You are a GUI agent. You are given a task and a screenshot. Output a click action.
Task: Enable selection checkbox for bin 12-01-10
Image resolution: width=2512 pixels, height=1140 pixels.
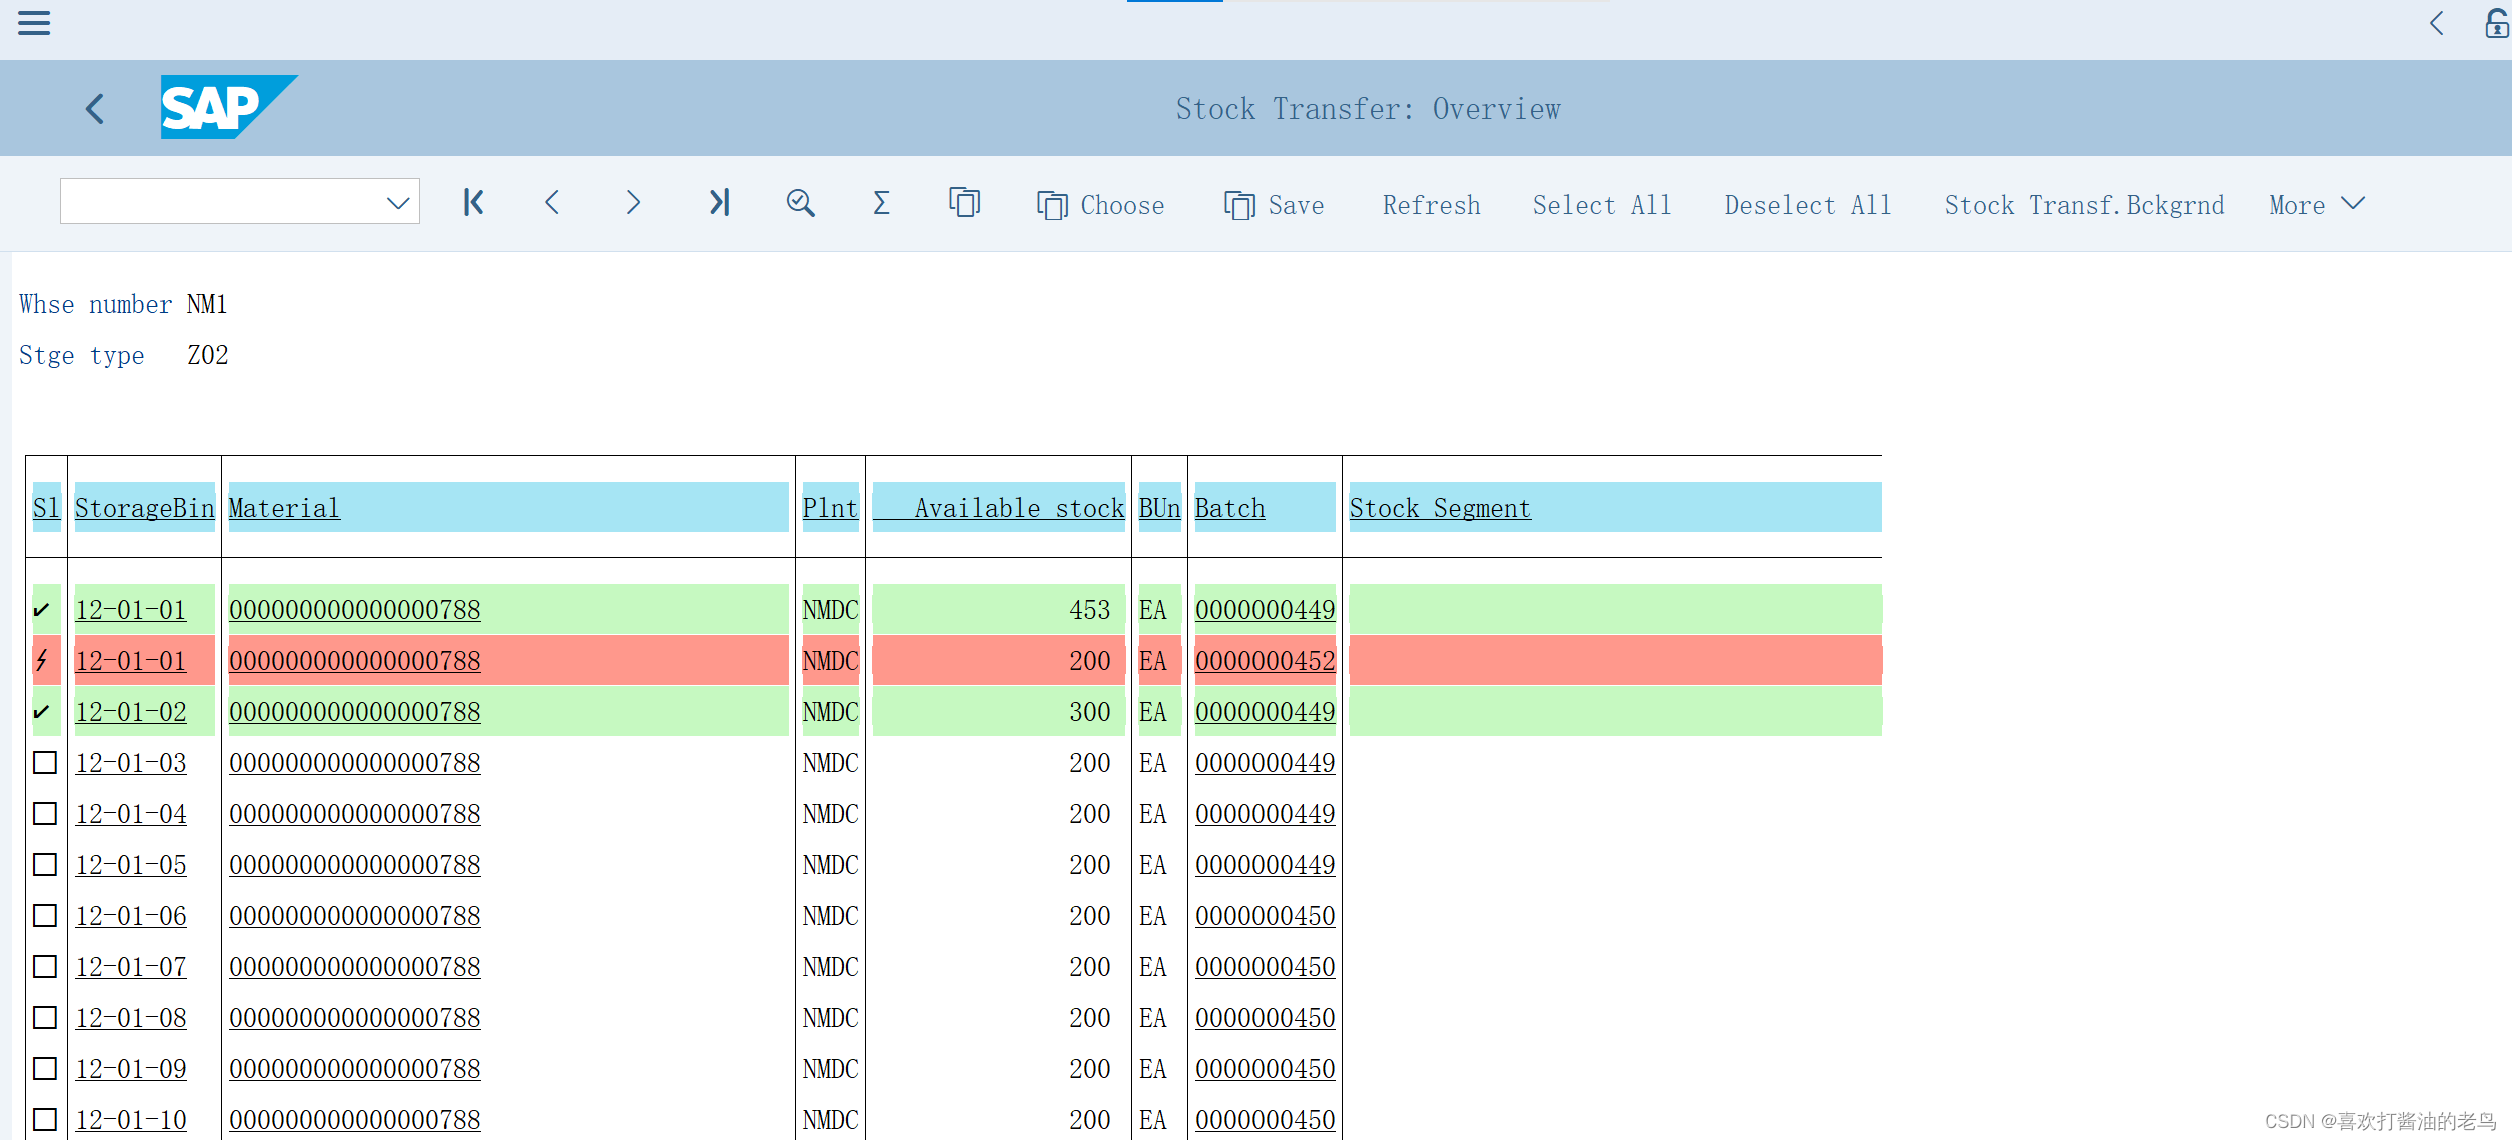tap(45, 1119)
